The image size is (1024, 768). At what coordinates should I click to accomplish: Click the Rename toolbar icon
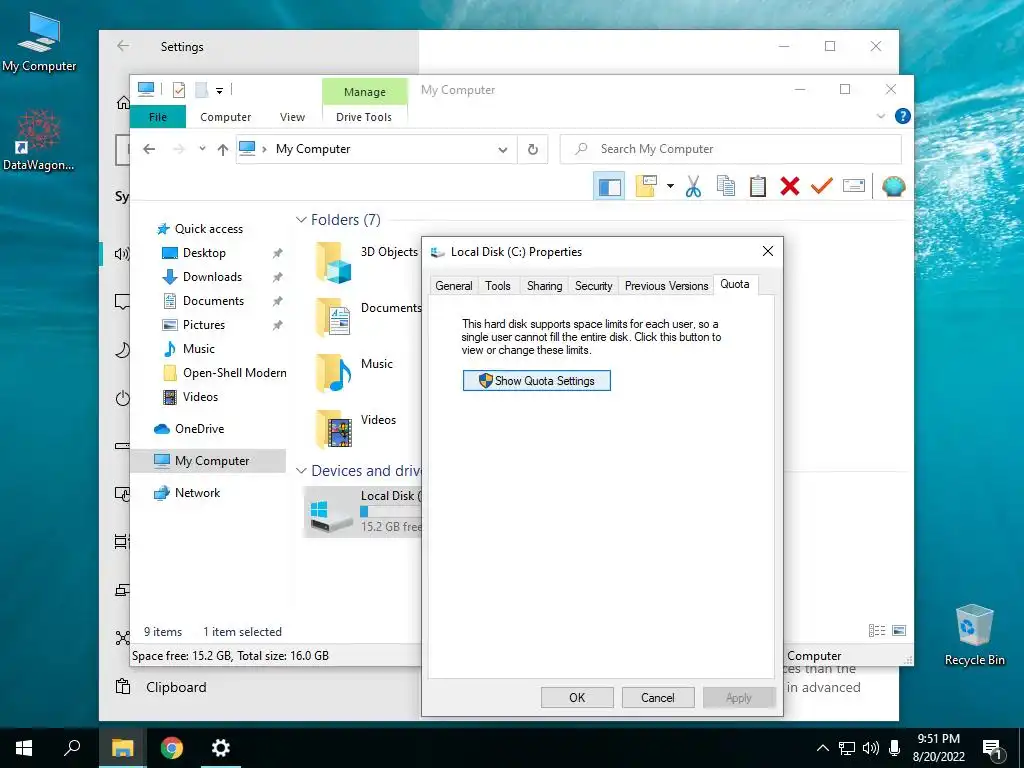click(854, 186)
